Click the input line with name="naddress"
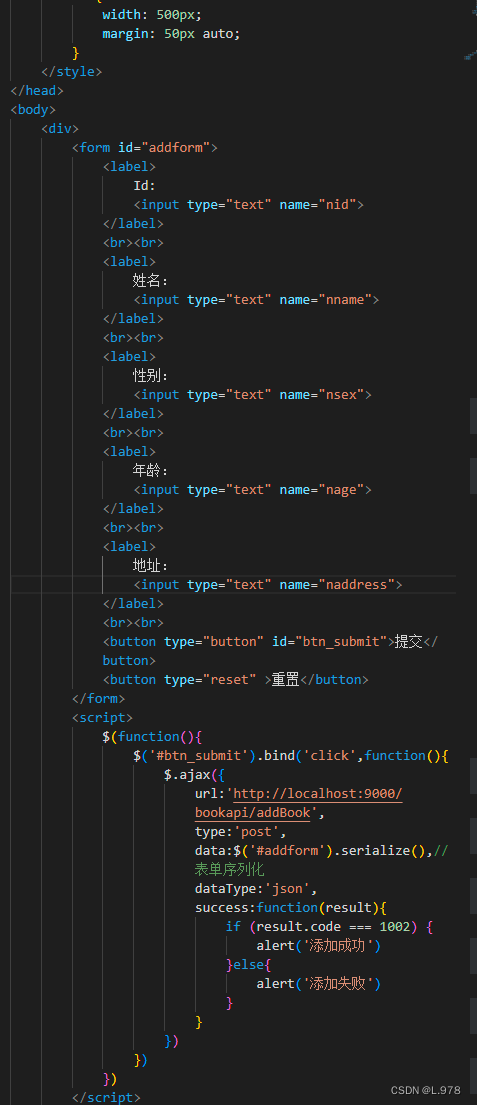 (x=268, y=584)
